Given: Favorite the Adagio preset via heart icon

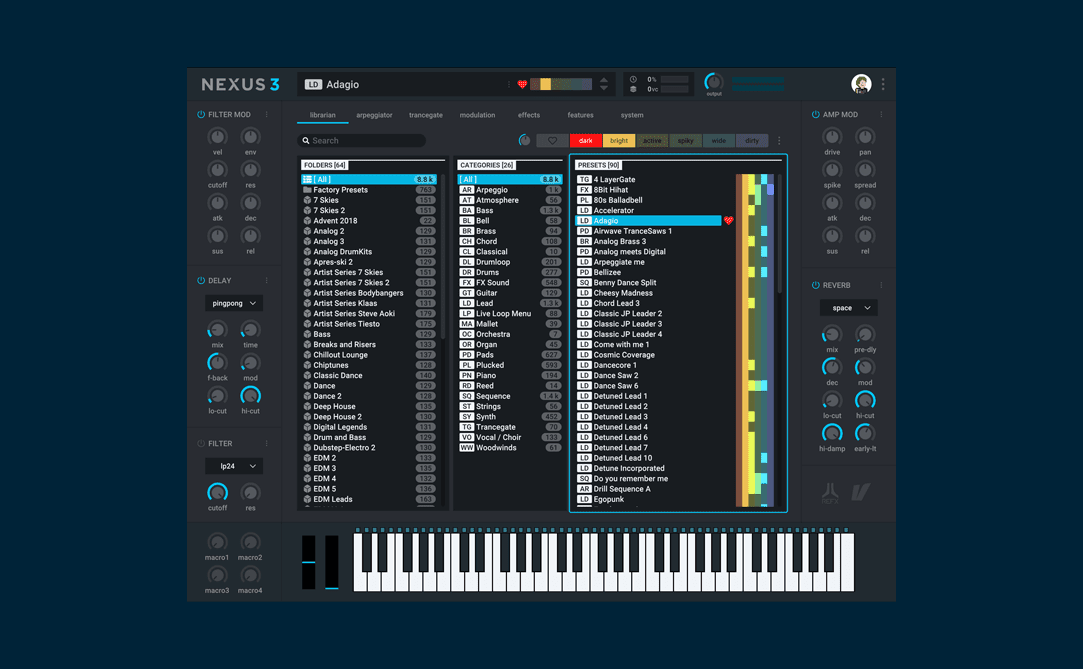Looking at the screenshot, I should [730, 219].
